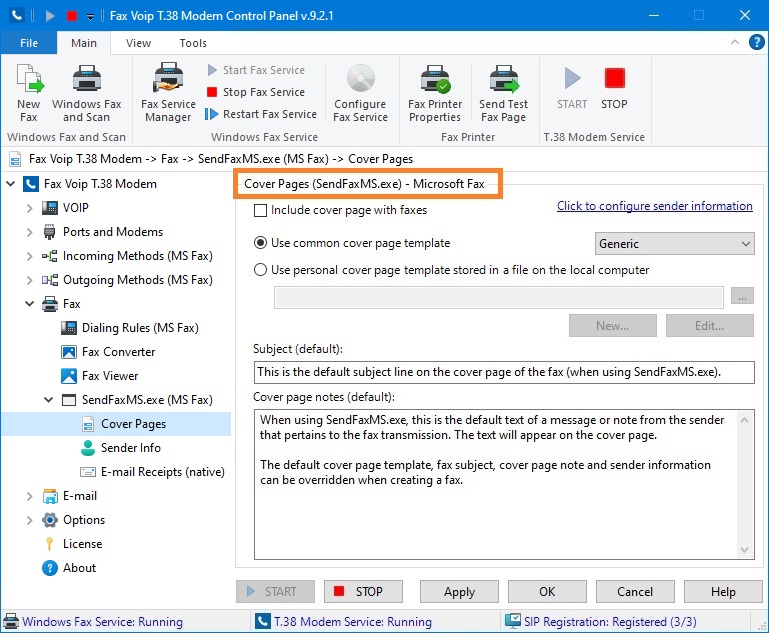The image size is (769, 633).
Task: Click inside the Cover page notes text area
Action: pos(495,484)
